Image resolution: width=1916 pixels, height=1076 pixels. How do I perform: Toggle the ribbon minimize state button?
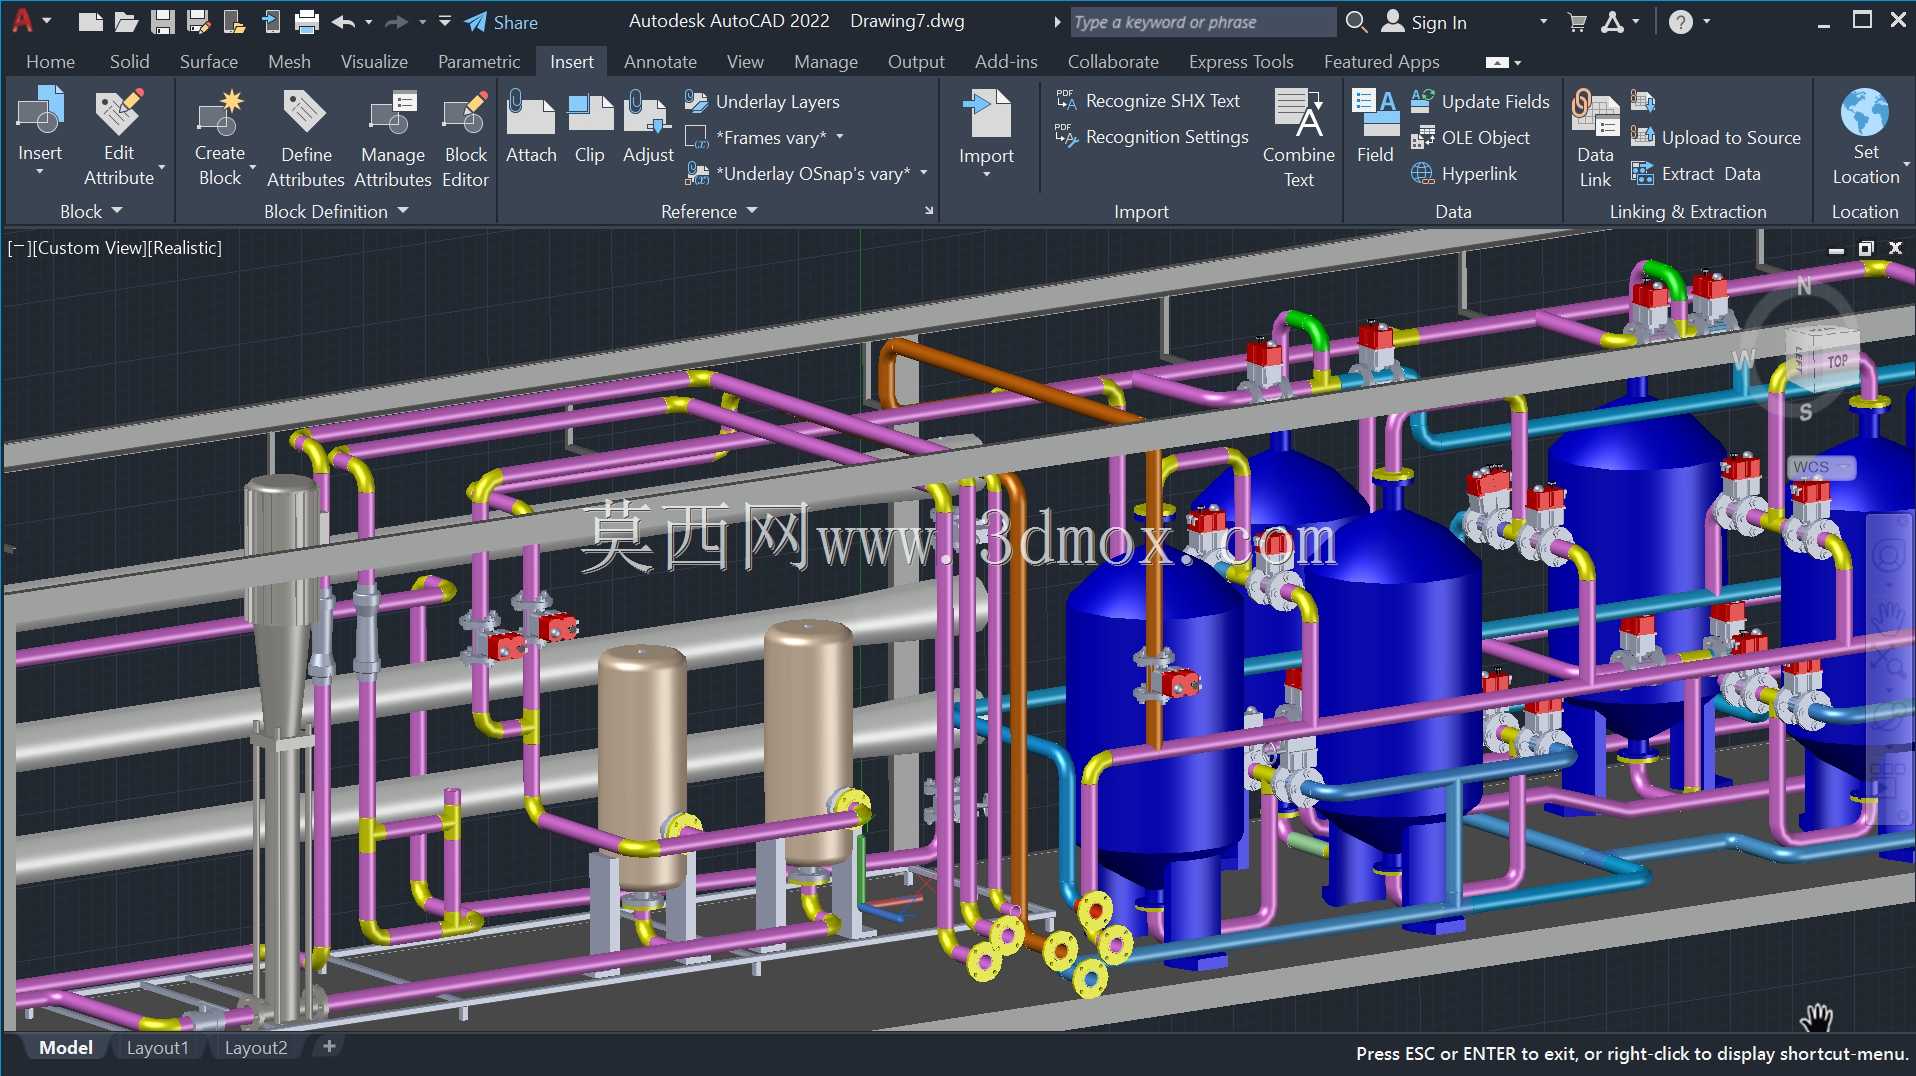point(1497,62)
